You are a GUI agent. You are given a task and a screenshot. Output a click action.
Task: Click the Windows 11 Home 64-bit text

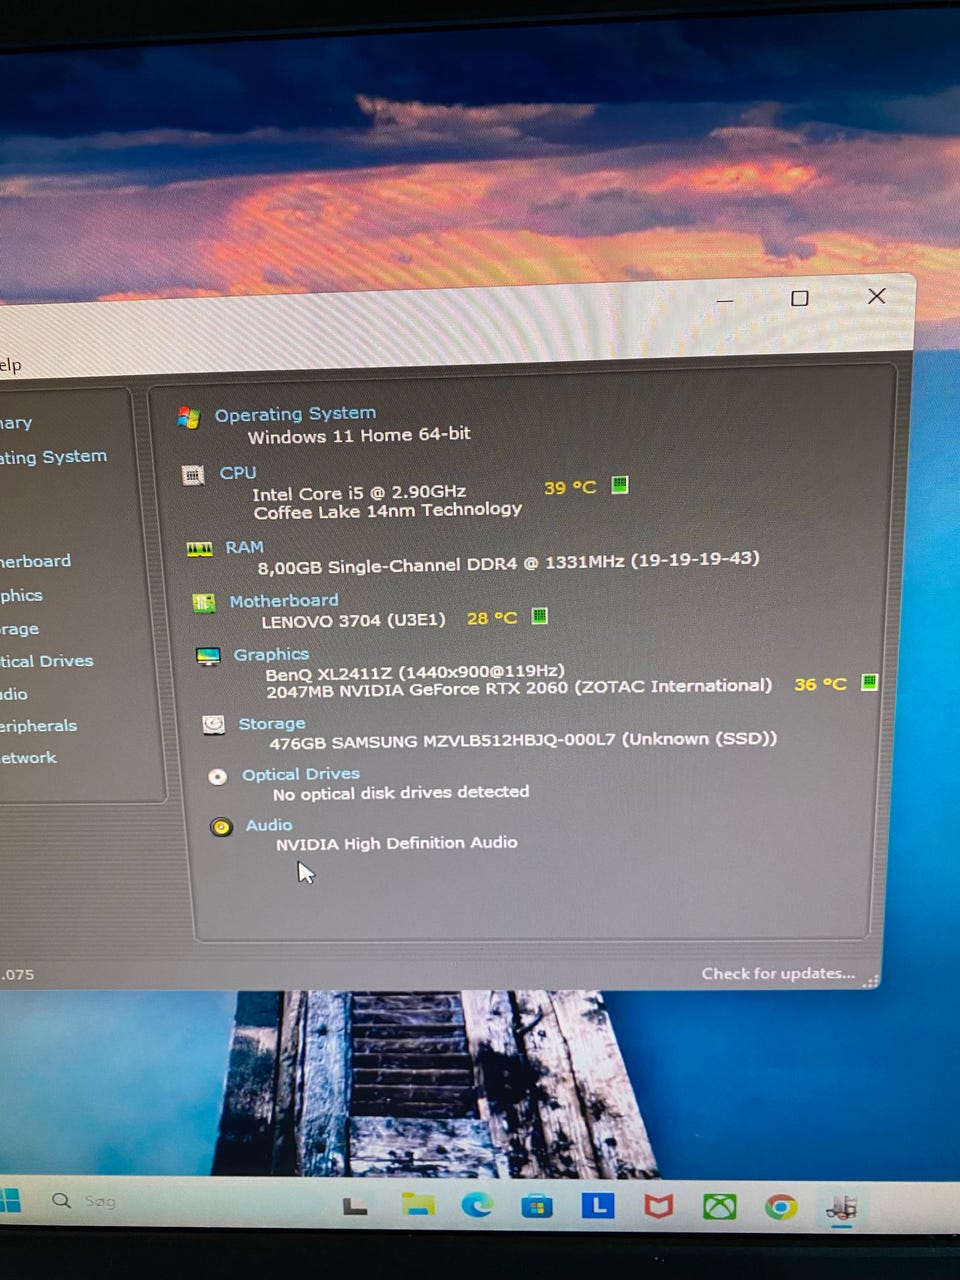[x=359, y=435]
